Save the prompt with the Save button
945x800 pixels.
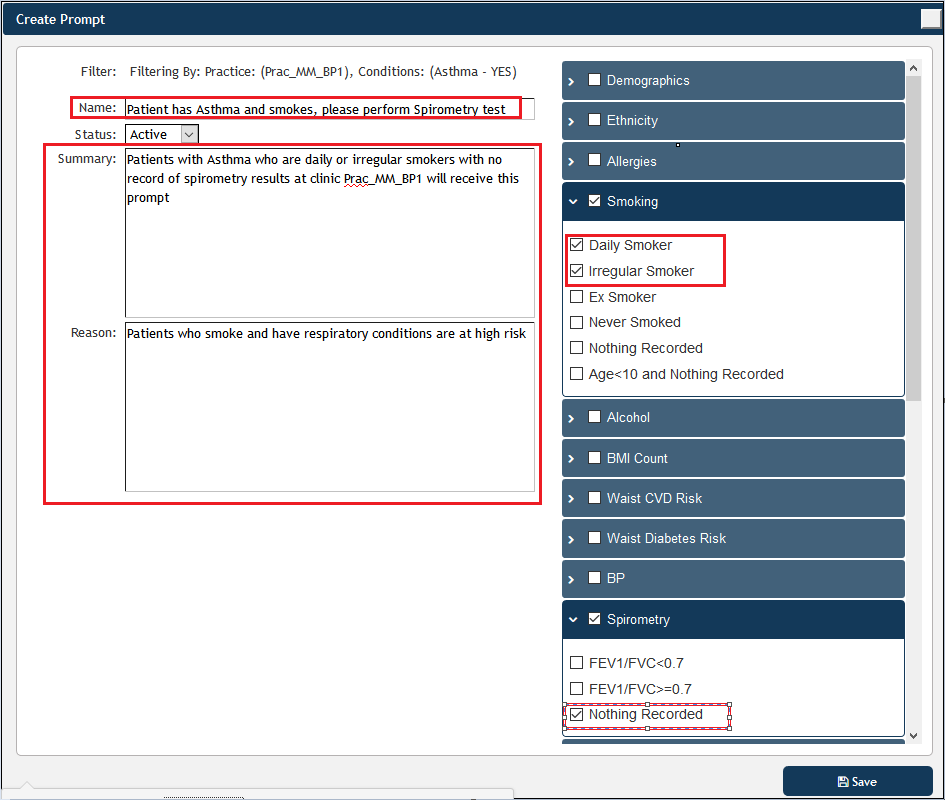[x=858, y=781]
